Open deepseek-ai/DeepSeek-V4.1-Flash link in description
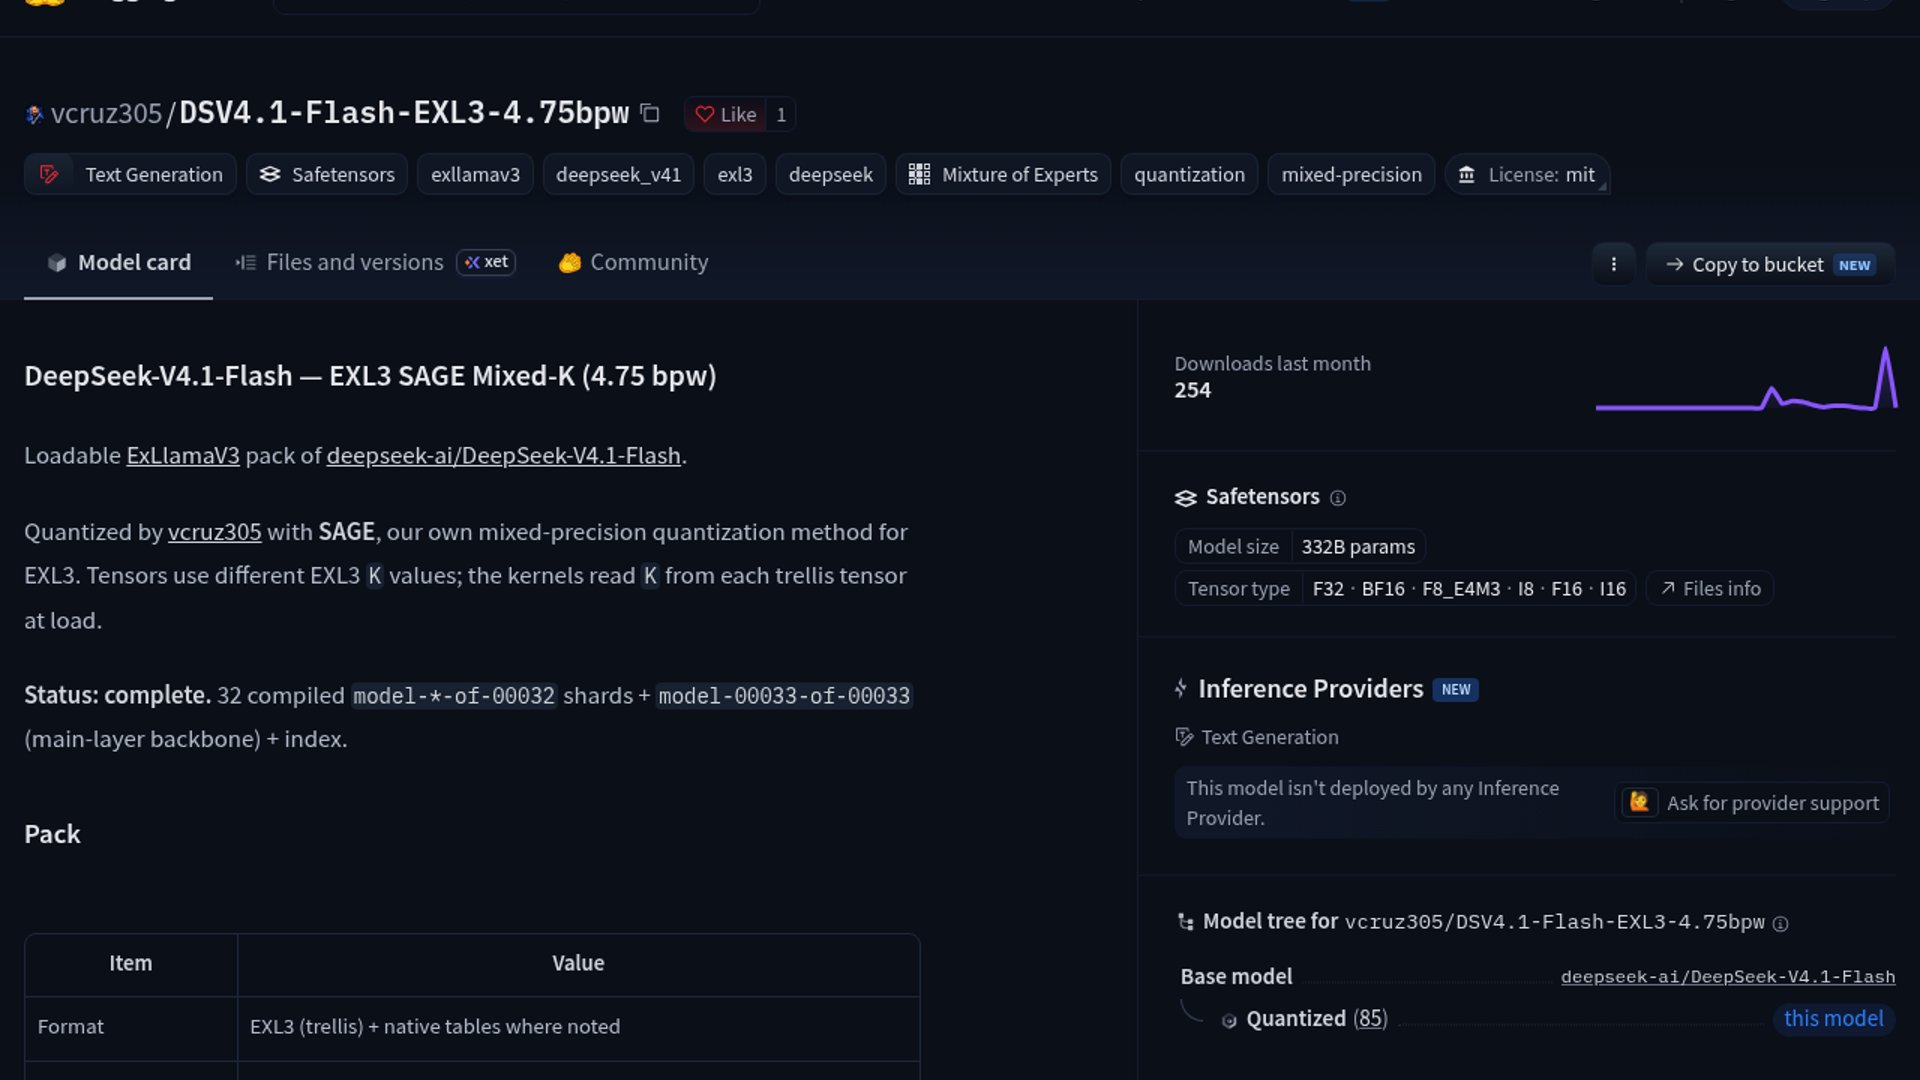1920x1080 pixels. [503, 455]
